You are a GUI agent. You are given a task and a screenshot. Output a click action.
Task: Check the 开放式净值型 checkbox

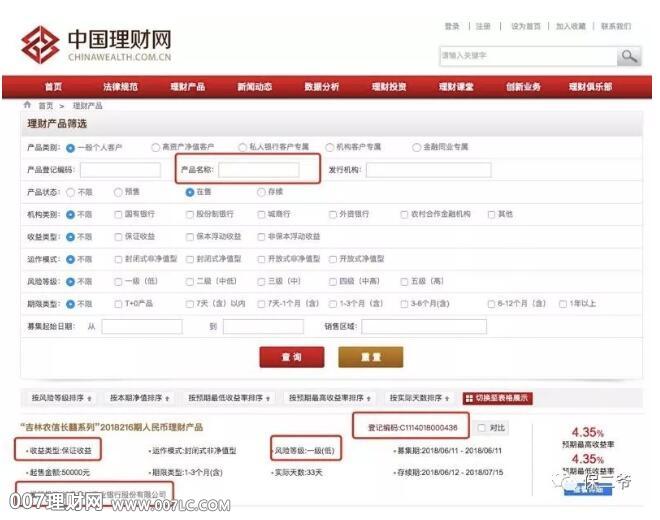tap(333, 259)
